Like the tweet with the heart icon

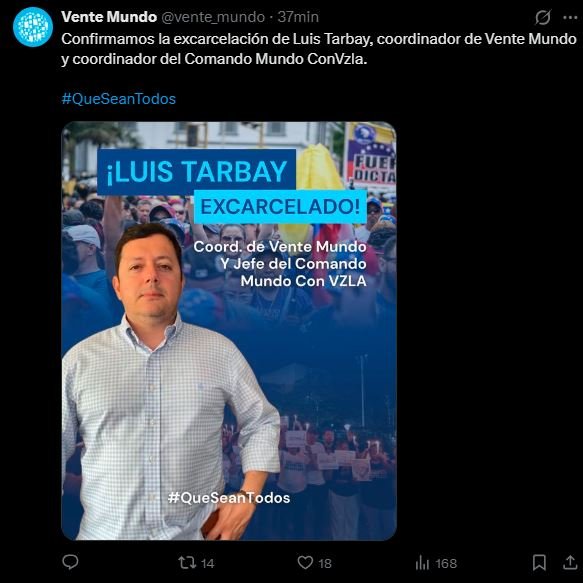pos(305,562)
